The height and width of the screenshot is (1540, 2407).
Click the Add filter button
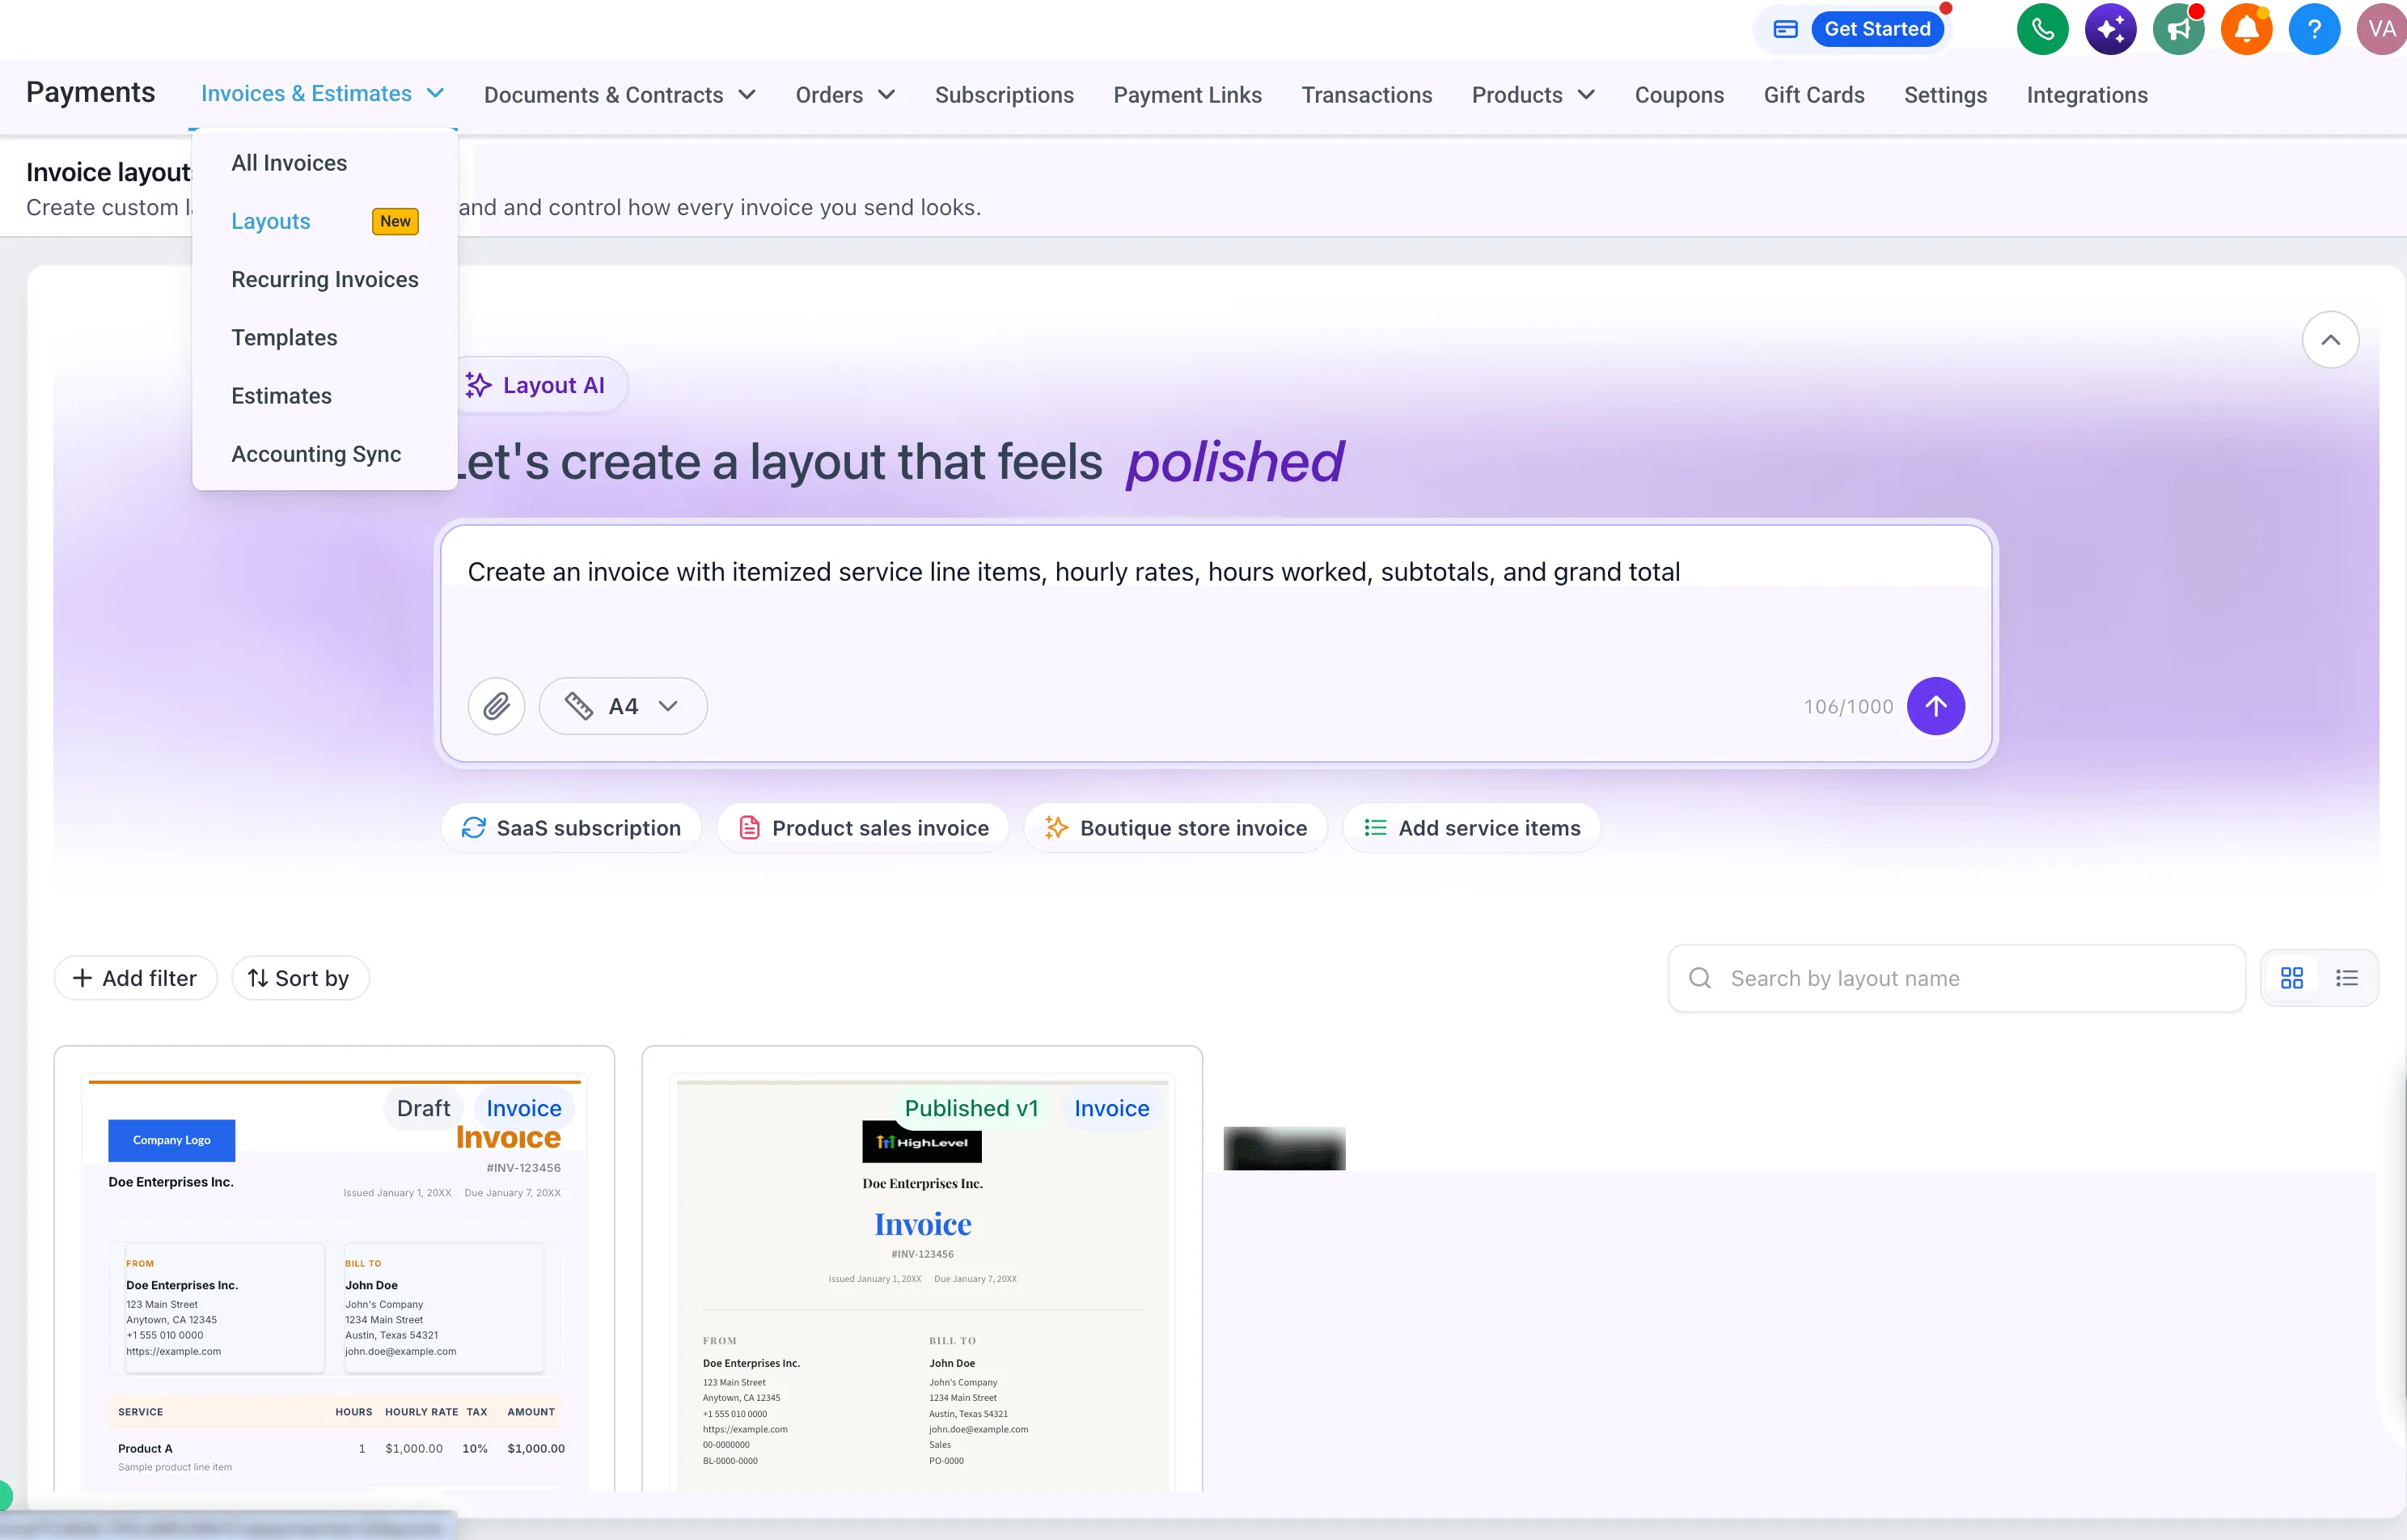click(x=135, y=978)
